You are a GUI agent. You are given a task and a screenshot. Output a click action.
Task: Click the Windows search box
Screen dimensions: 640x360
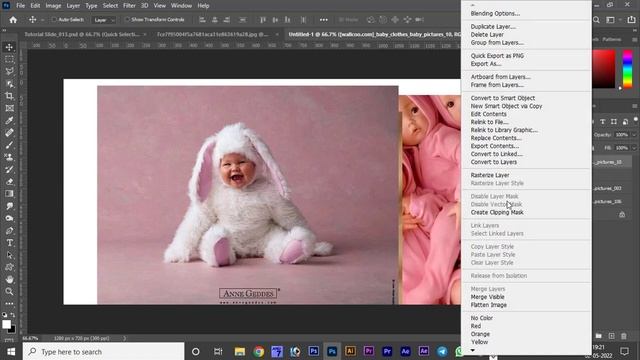coord(104,351)
